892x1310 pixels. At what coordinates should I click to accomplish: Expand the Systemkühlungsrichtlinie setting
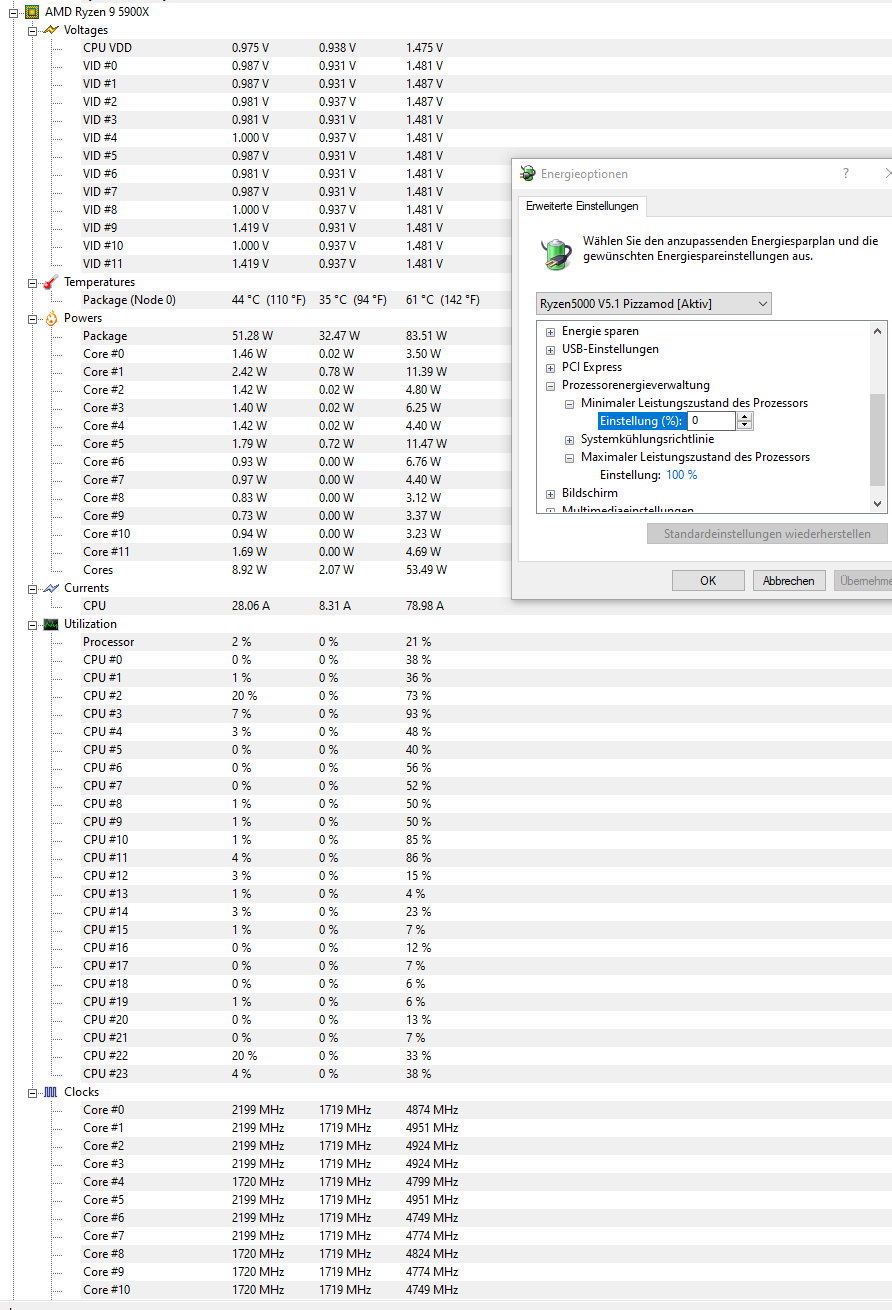click(x=569, y=440)
